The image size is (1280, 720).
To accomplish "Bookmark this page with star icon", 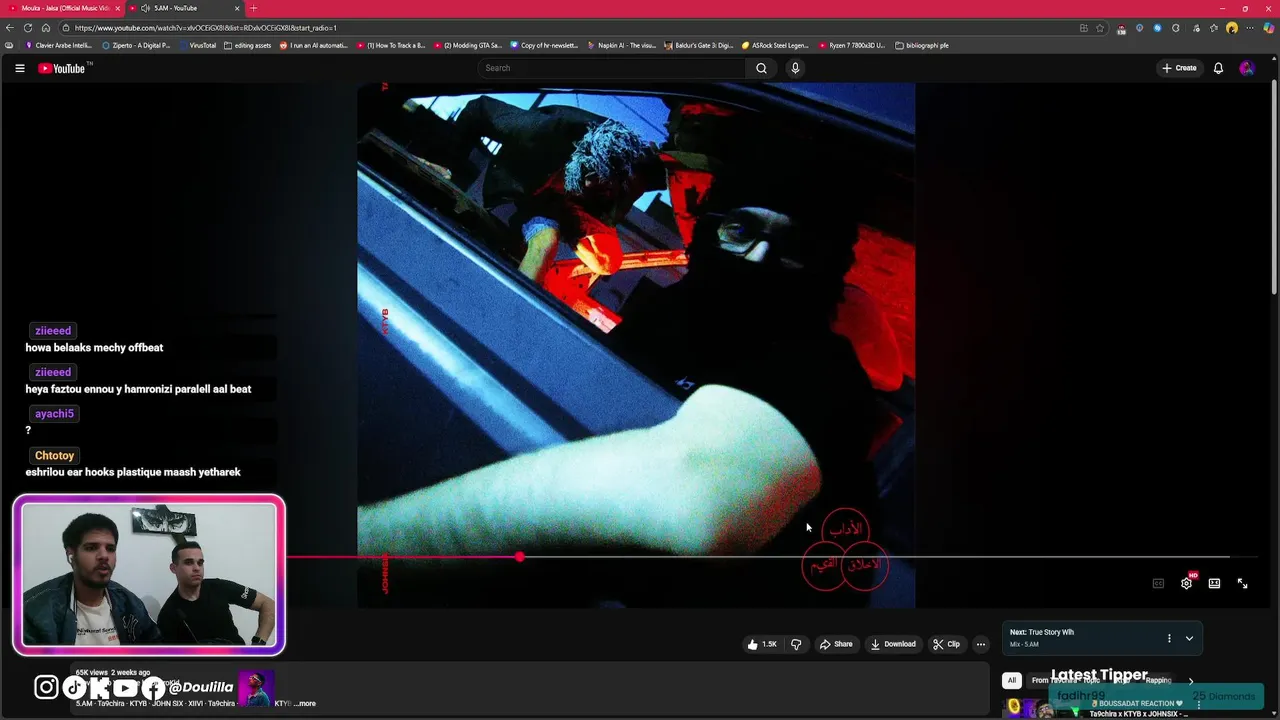I will point(1100,28).
